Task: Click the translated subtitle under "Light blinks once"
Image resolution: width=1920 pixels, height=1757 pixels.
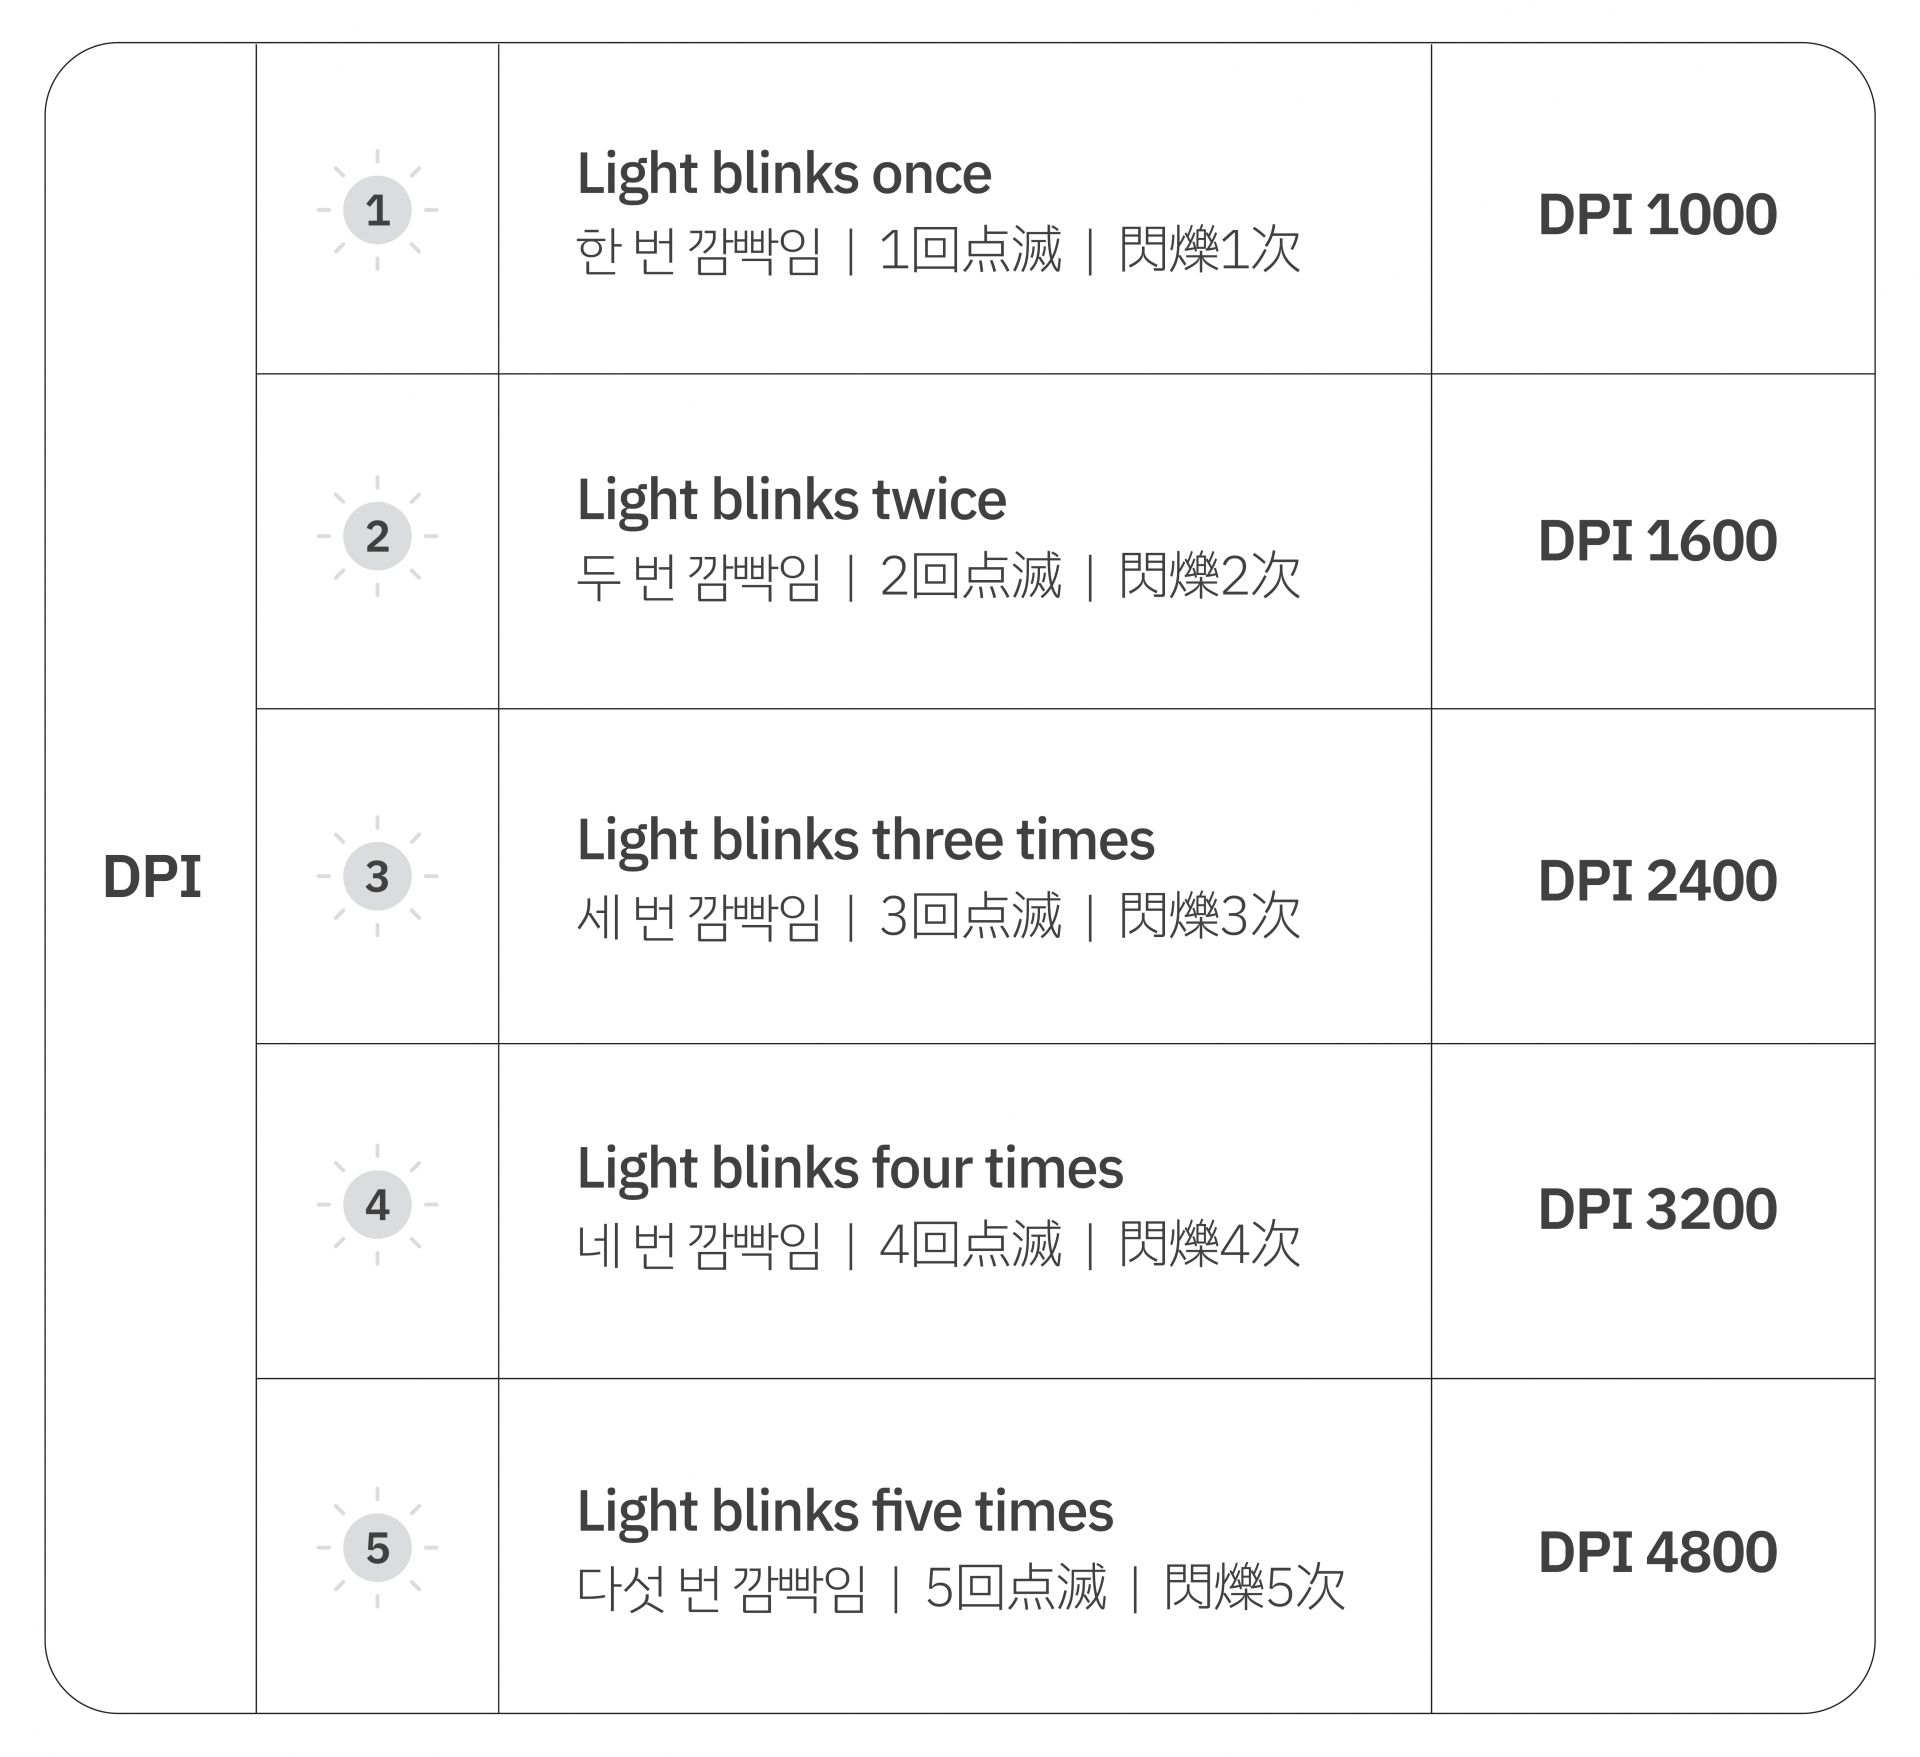Action: pyautogui.click(x=938, y=250)
